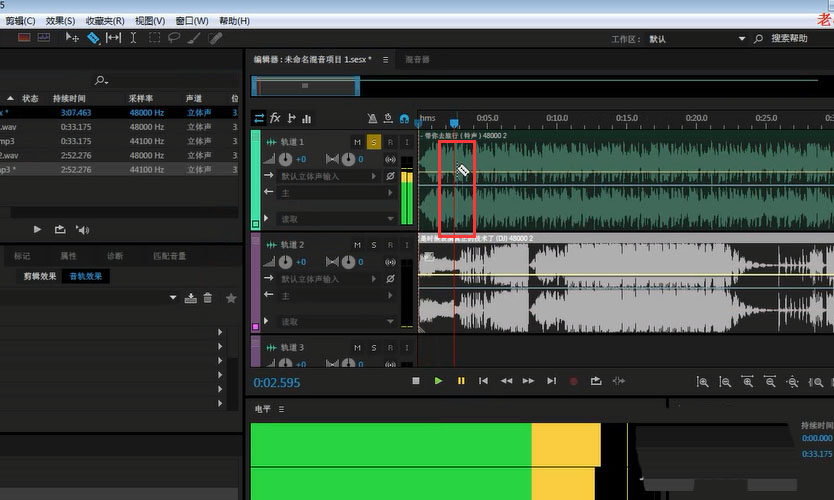Select the Slip tool in the toolbar

113,38
